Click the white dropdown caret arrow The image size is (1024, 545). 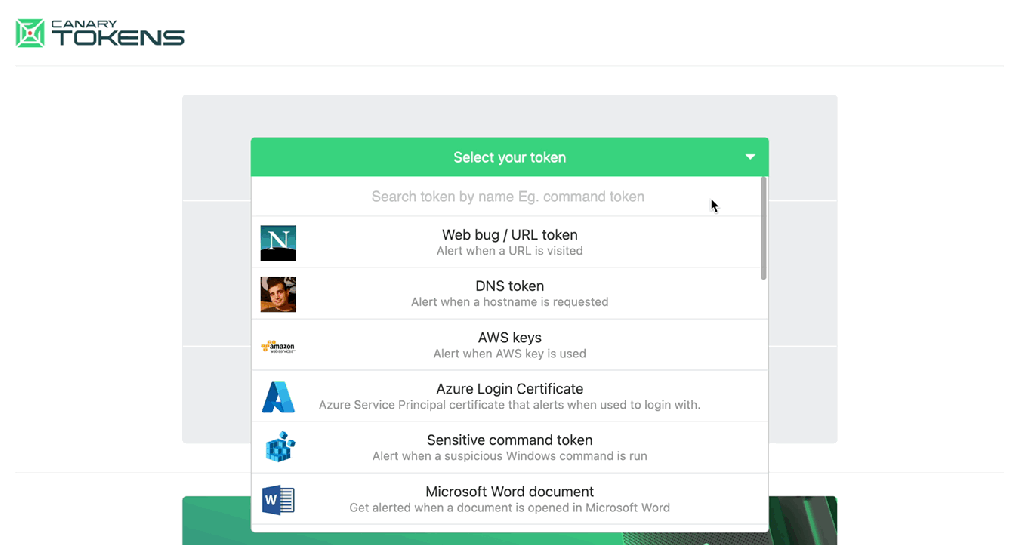click(750, 157)
